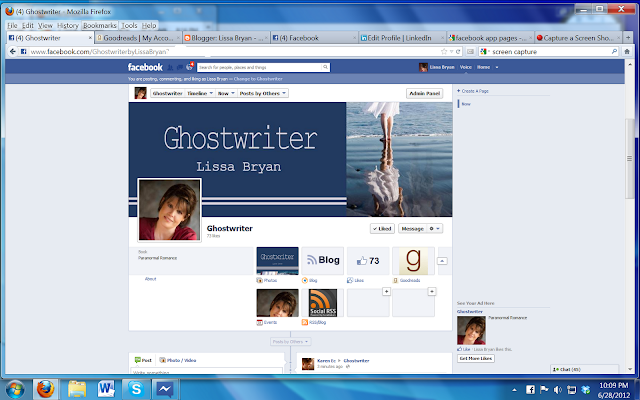Click the volume speaker tray icon
The height and width of the screenshot is (400, 640).
coord(558,390)
